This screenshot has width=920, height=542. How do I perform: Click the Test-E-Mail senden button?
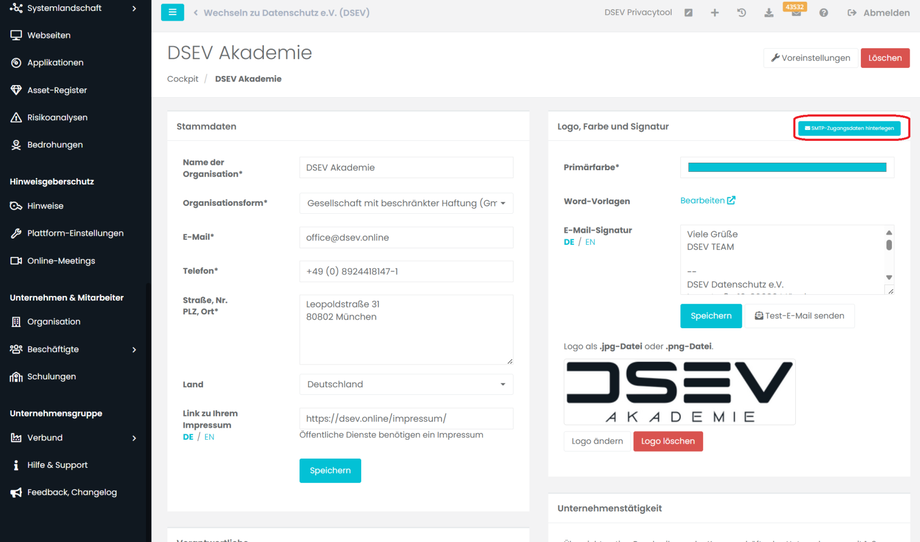tap(799, 316)
